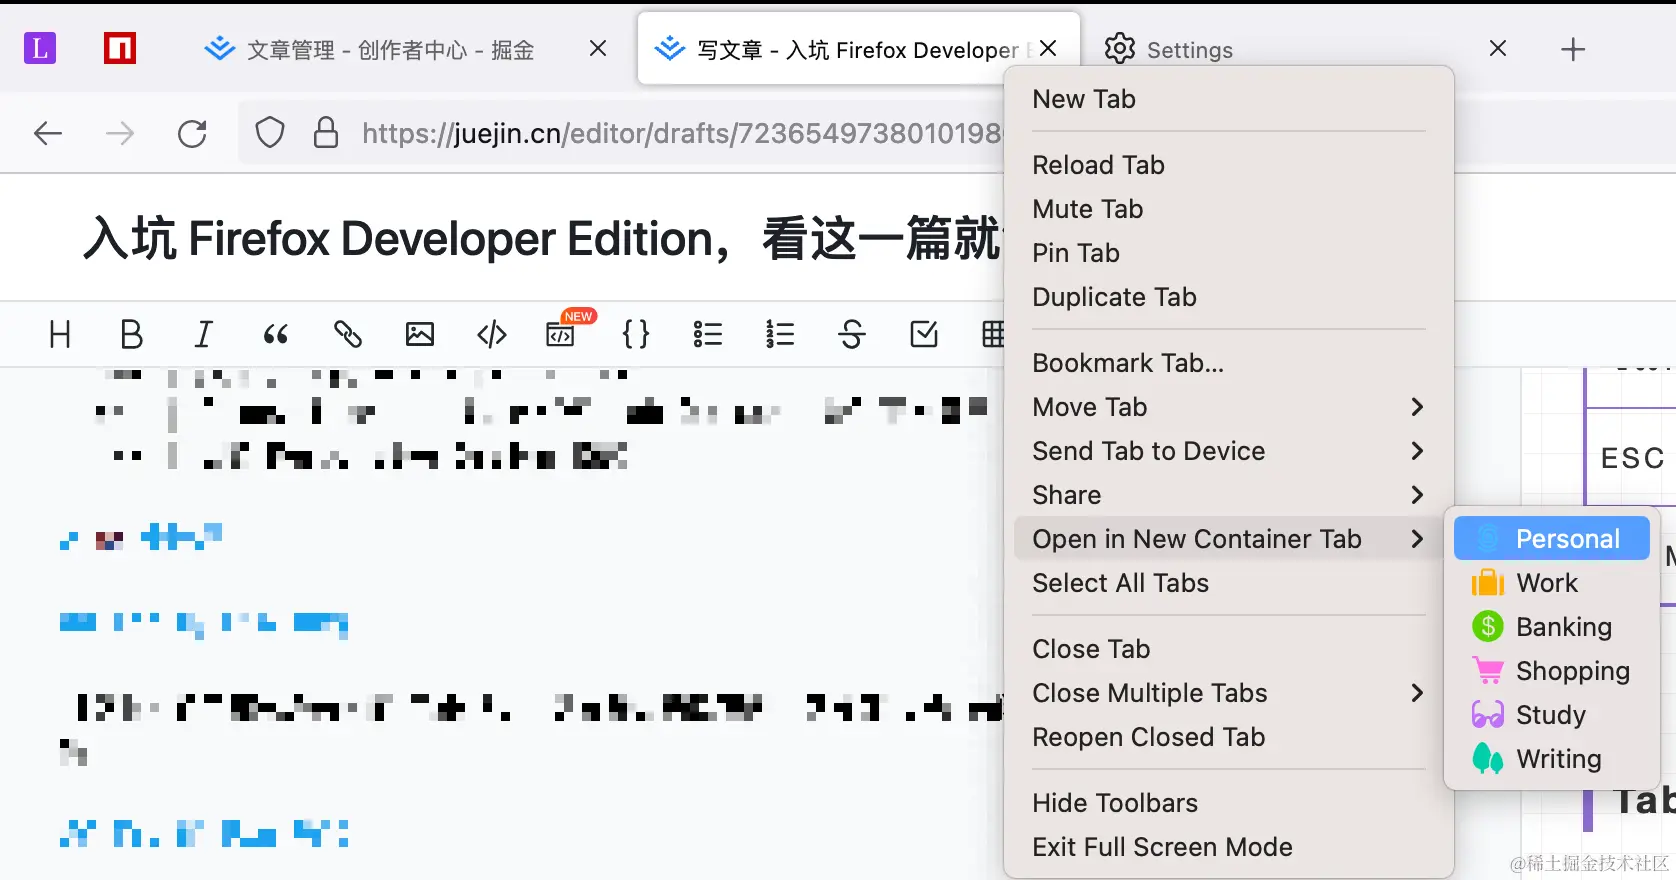This screenshot has width=1676, height=880.
Task: Click the padlock site security icon
Action: click(326, 133)
